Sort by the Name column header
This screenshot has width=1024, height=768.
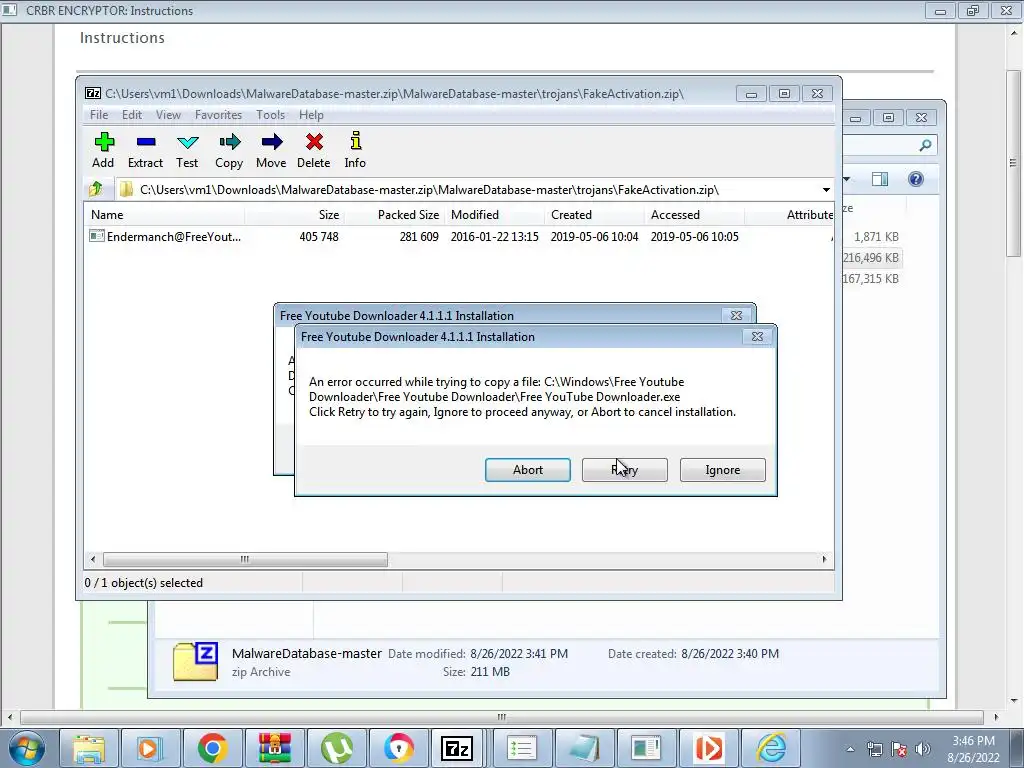(x=165, y=215)
